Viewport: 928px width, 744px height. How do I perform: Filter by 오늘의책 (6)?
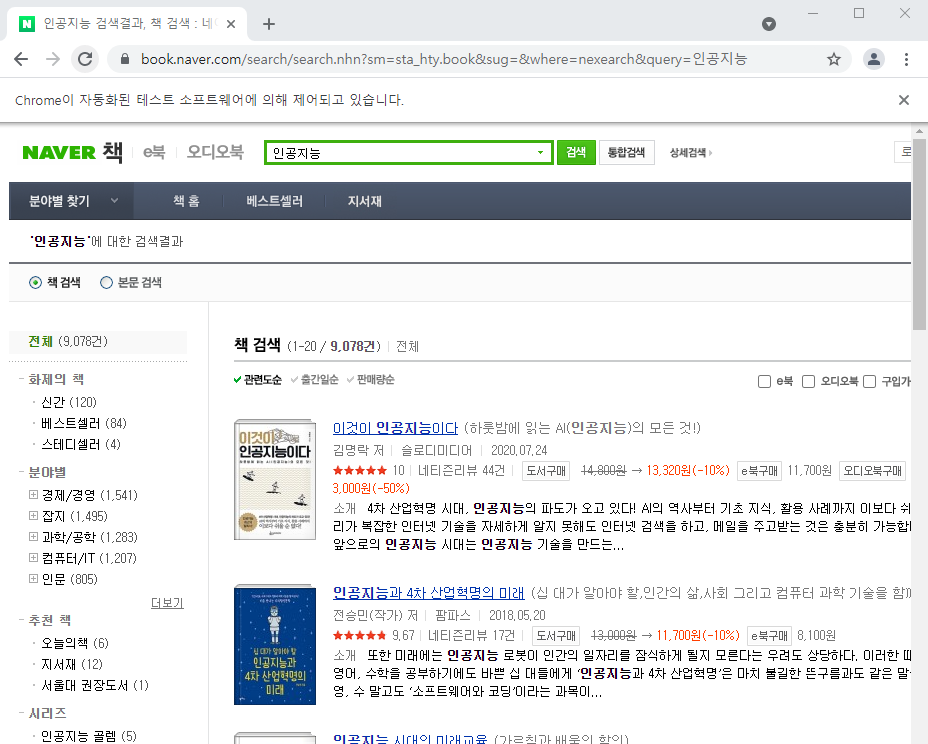[x=75, y=643]
